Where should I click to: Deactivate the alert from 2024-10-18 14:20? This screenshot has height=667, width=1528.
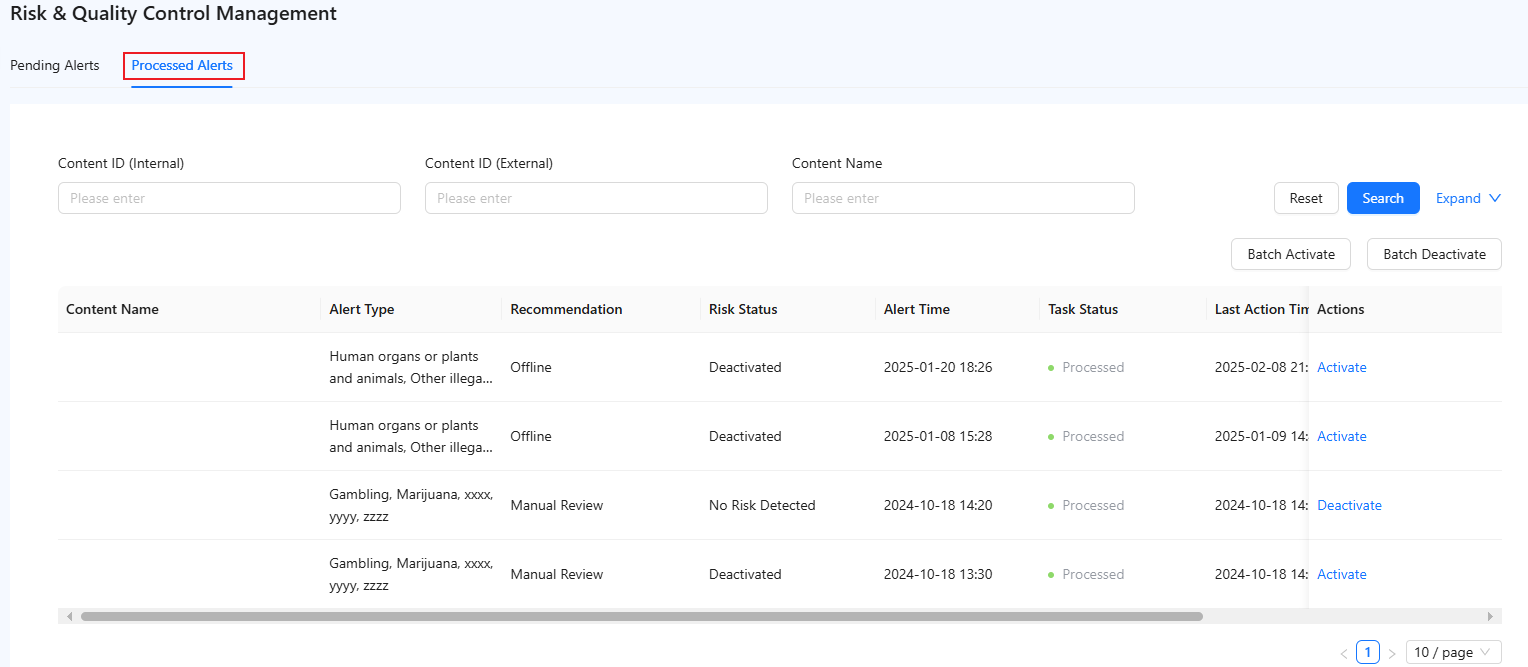click(1349, 505)
